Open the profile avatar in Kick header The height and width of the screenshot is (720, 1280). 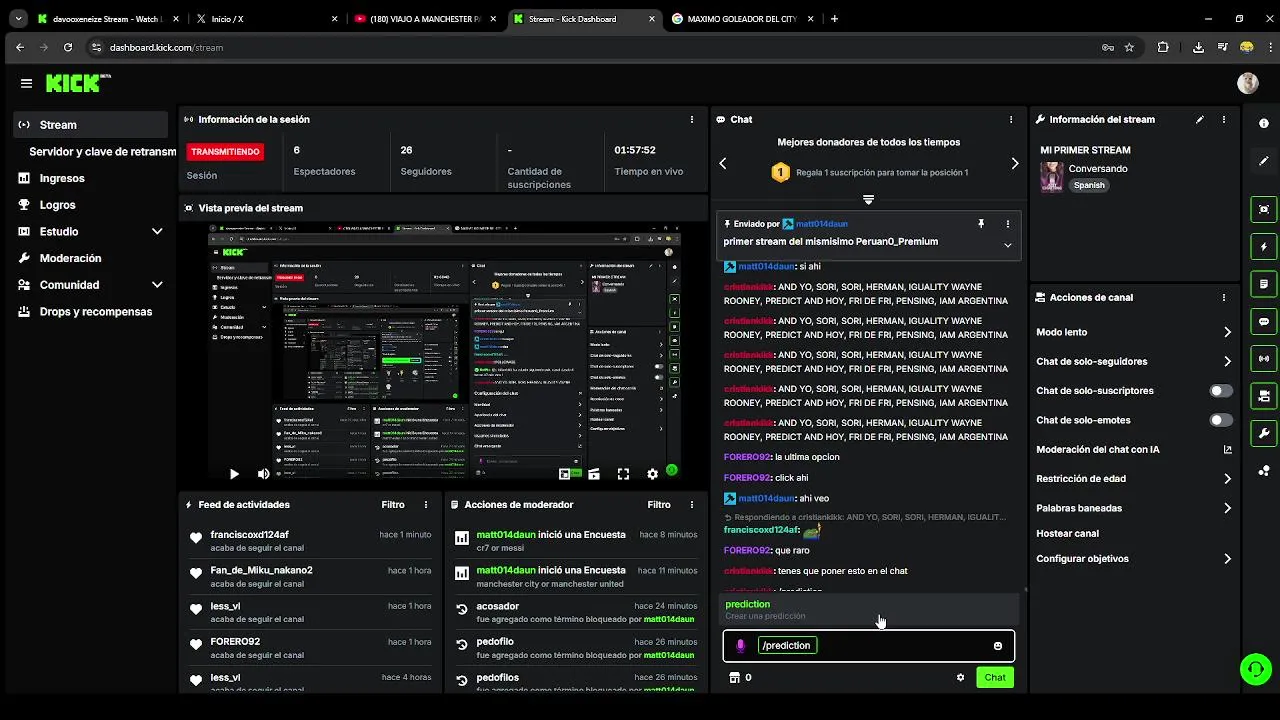[x=1247, y=84]
